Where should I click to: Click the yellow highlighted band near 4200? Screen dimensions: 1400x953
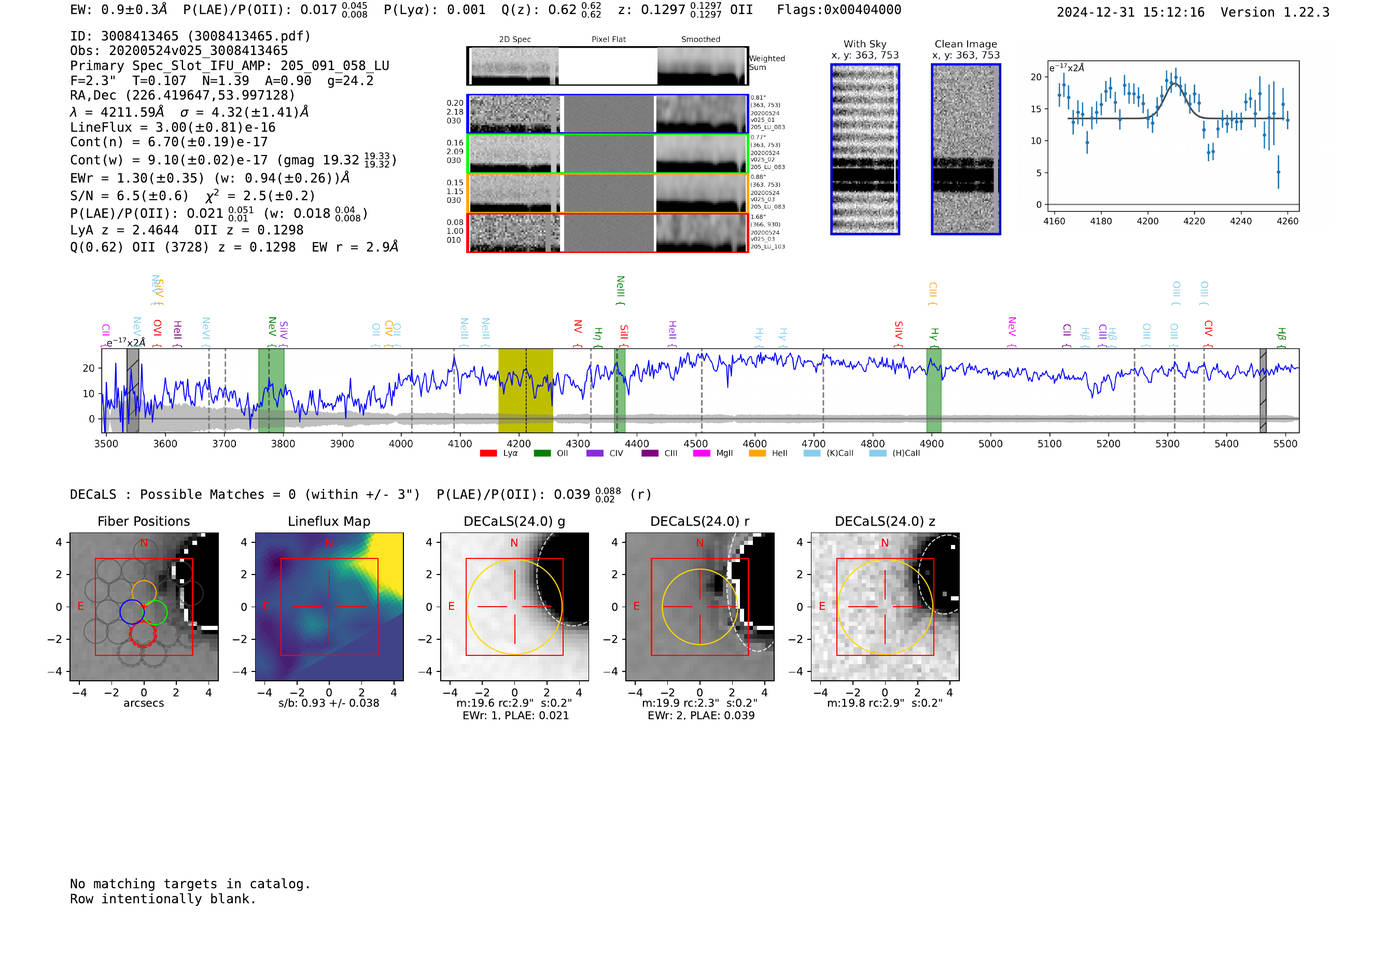(x=526, y=391)
